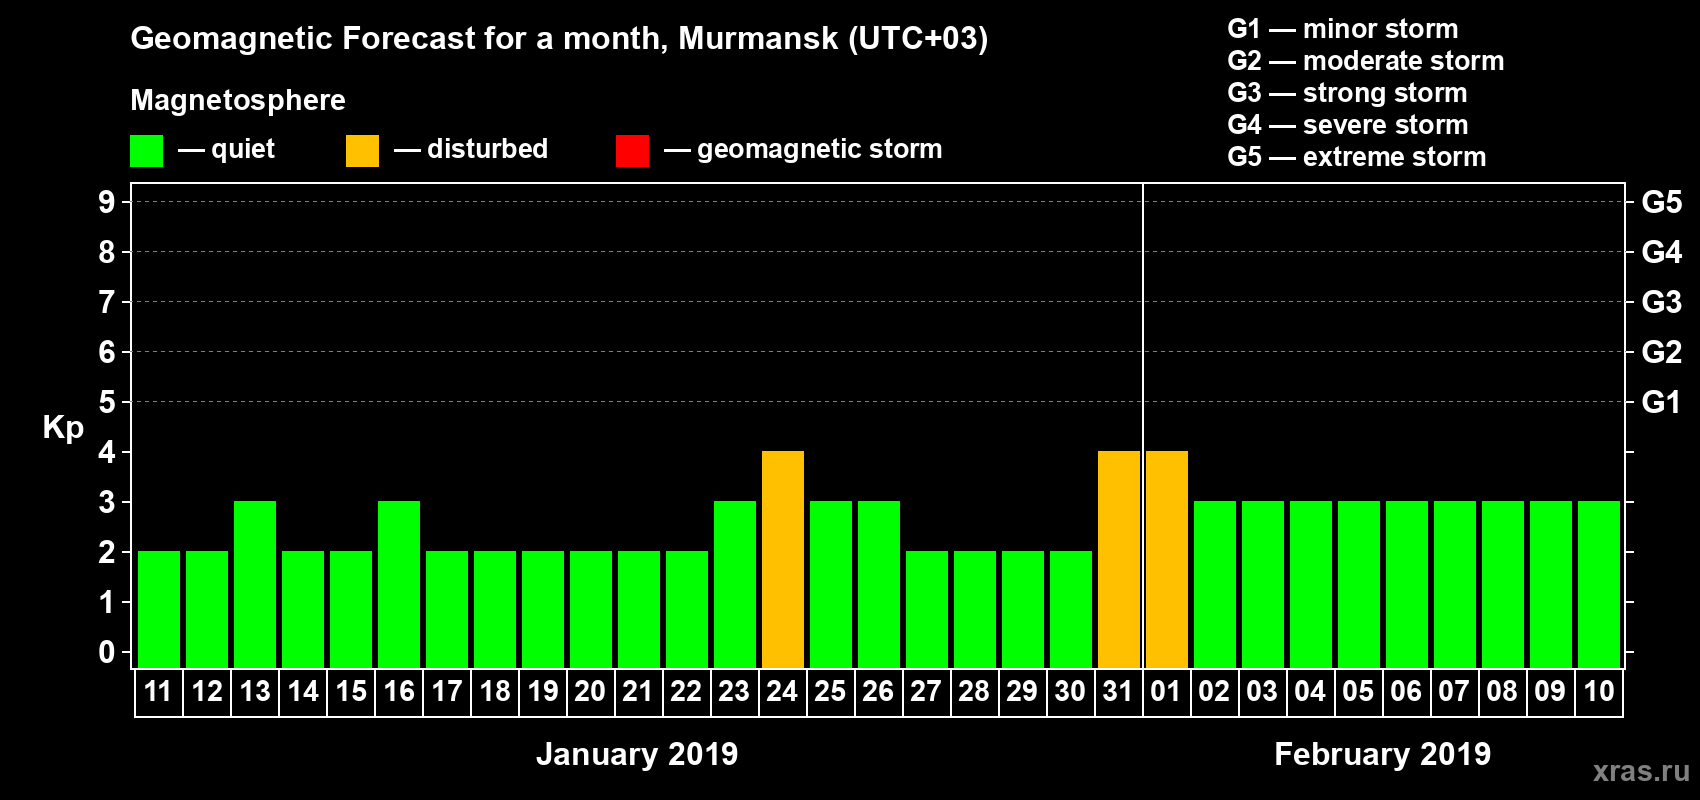Click the date cell "08" on the axis
The width and height of the screenshot is (1700, 800).
click(1503, 692)
